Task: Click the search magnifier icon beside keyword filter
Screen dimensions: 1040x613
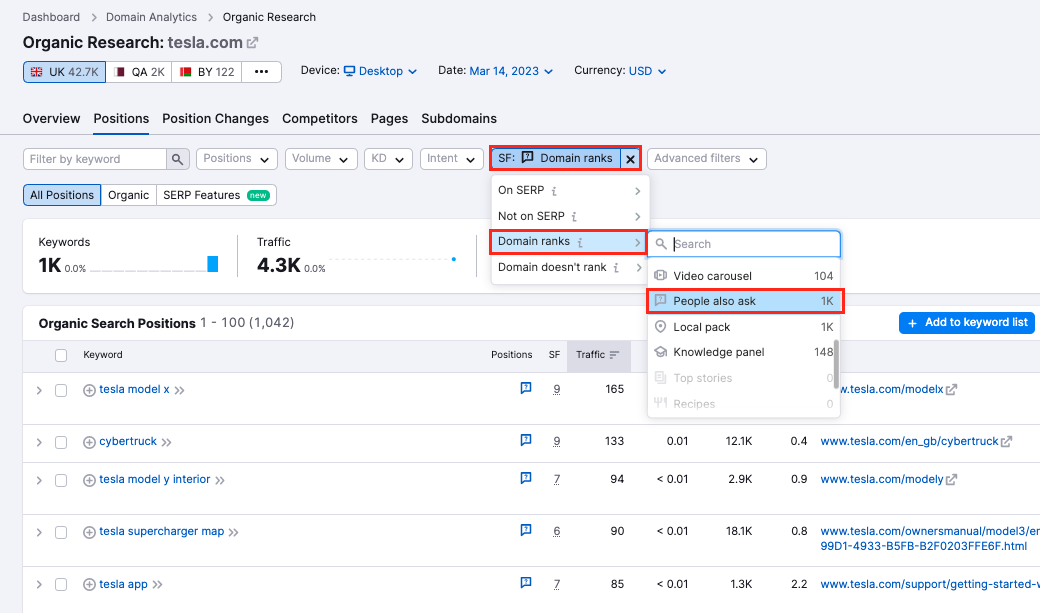Action: [178, 159]
